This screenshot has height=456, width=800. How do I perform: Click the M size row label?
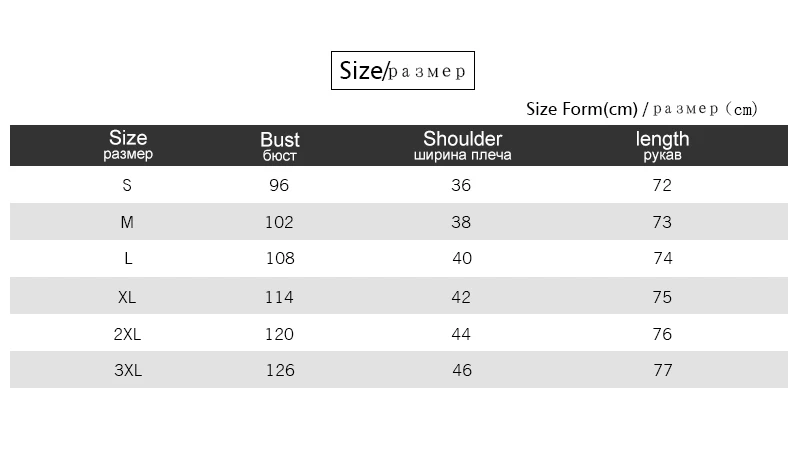(127, 222)
